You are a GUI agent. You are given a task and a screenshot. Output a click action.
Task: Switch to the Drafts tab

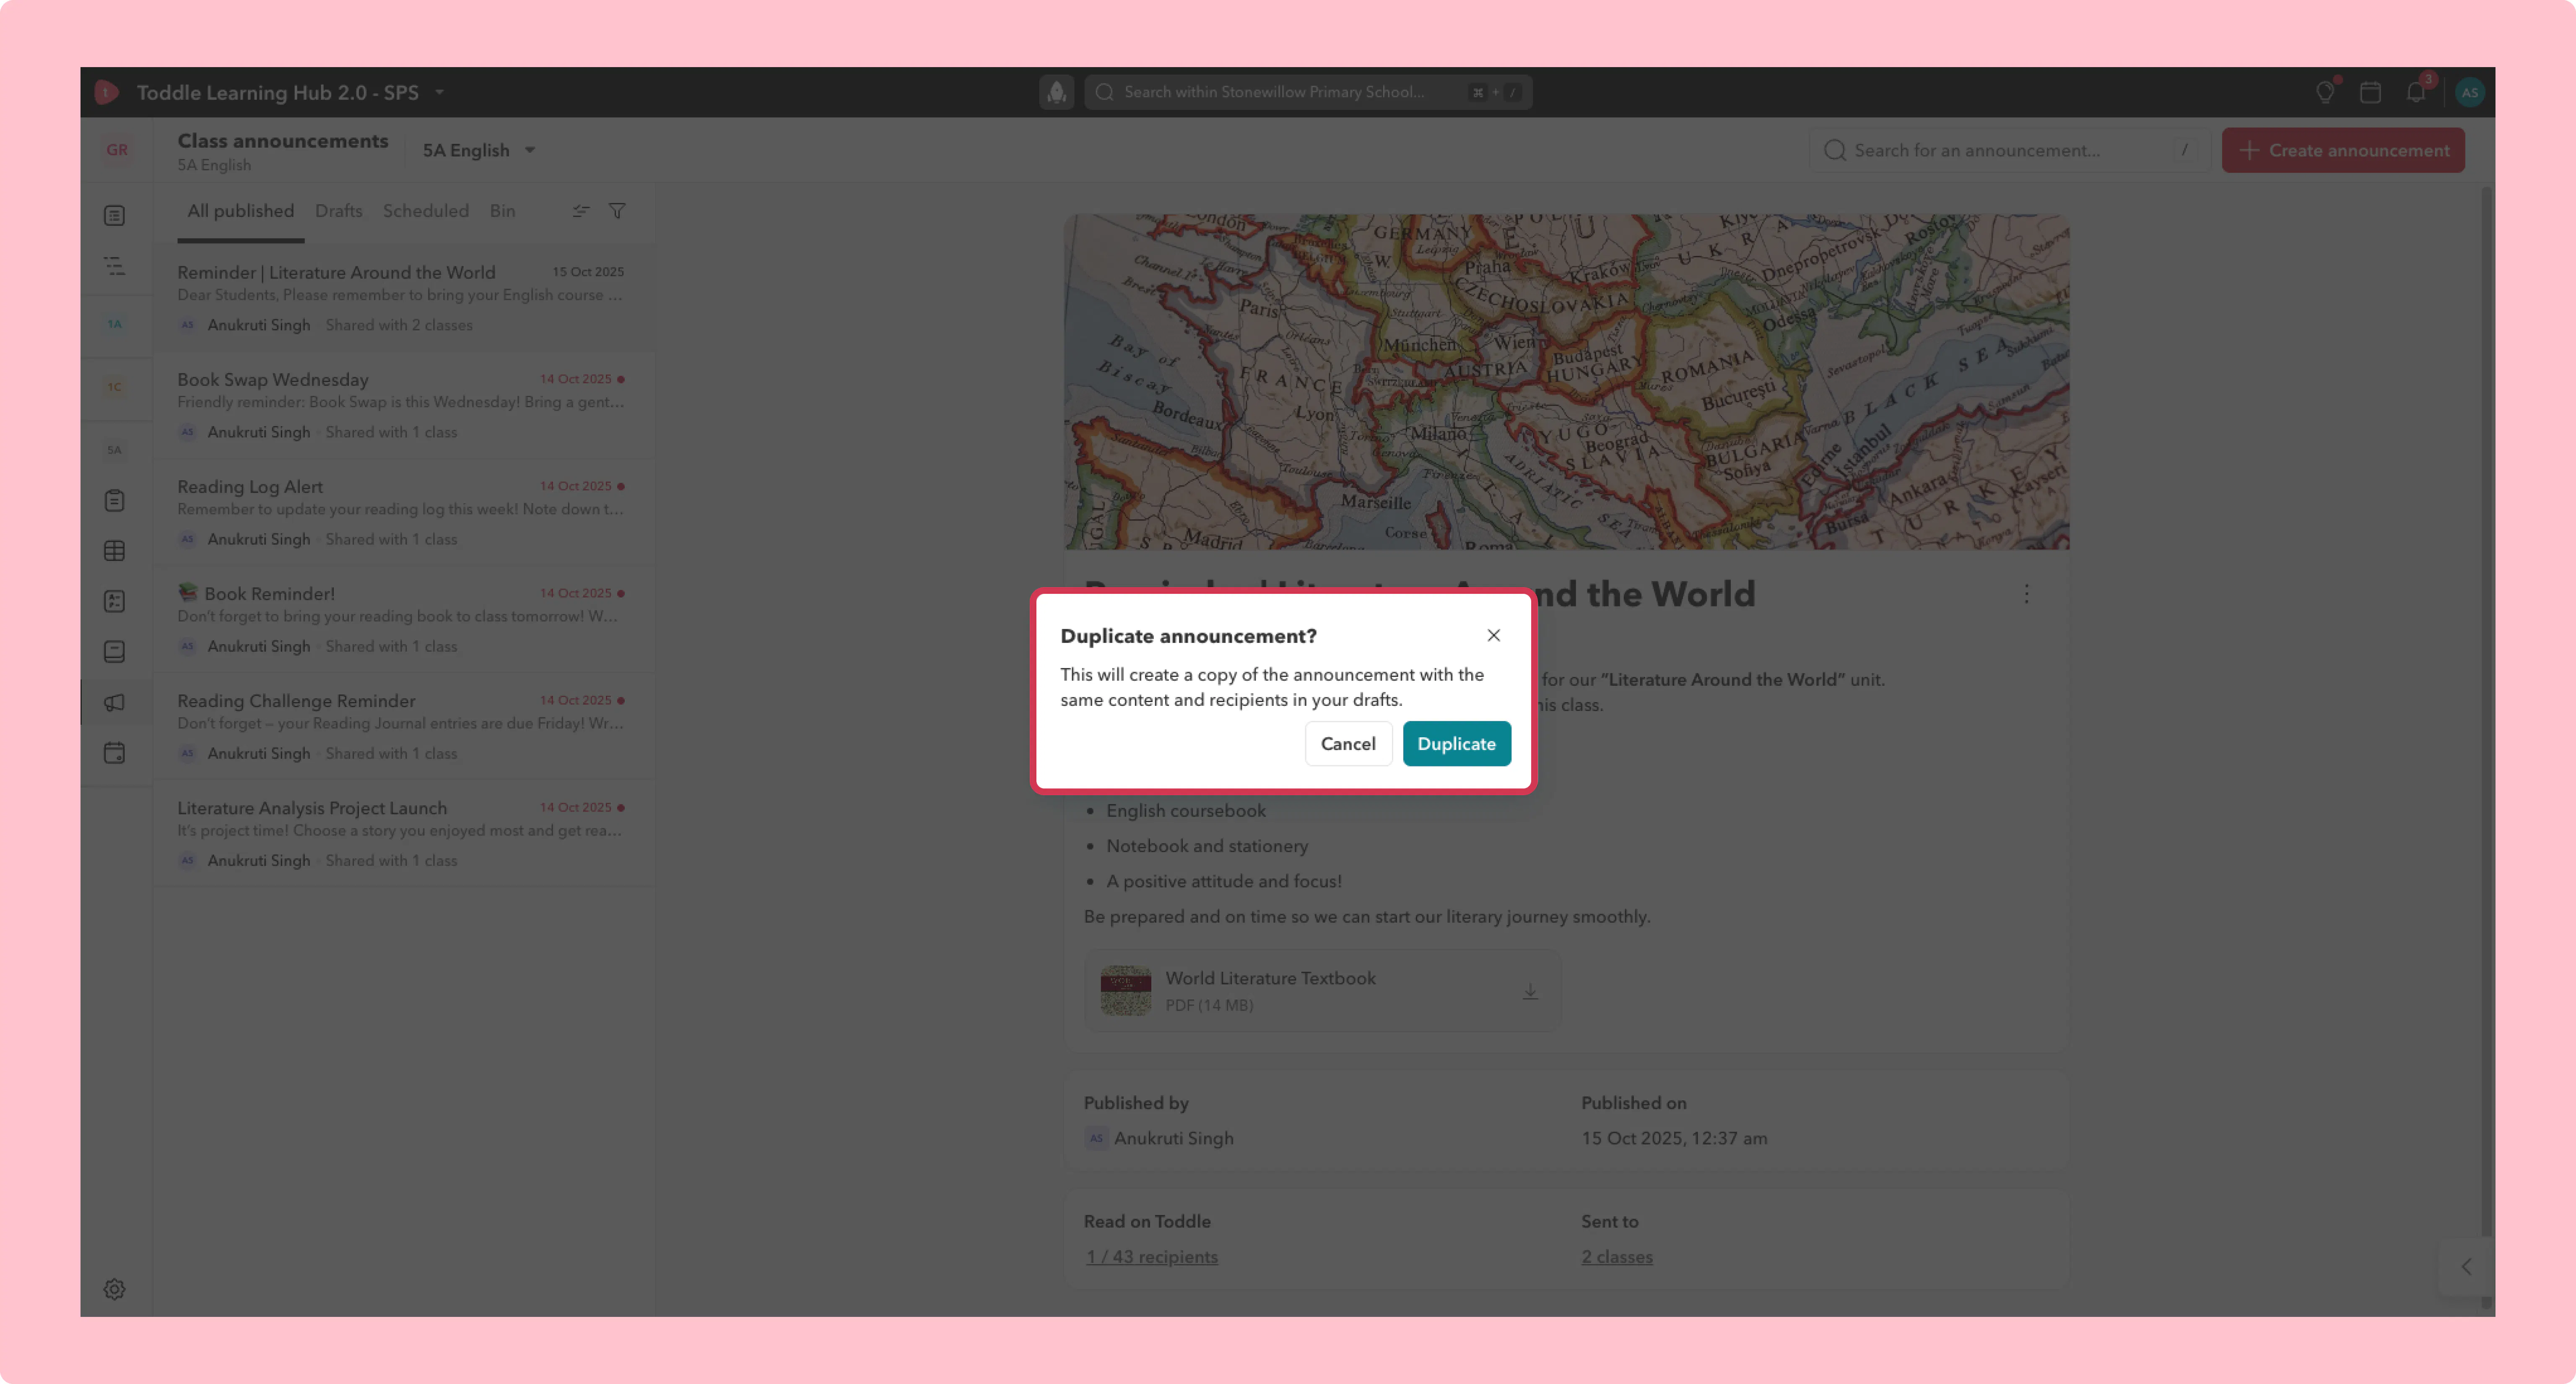(339, 211)
